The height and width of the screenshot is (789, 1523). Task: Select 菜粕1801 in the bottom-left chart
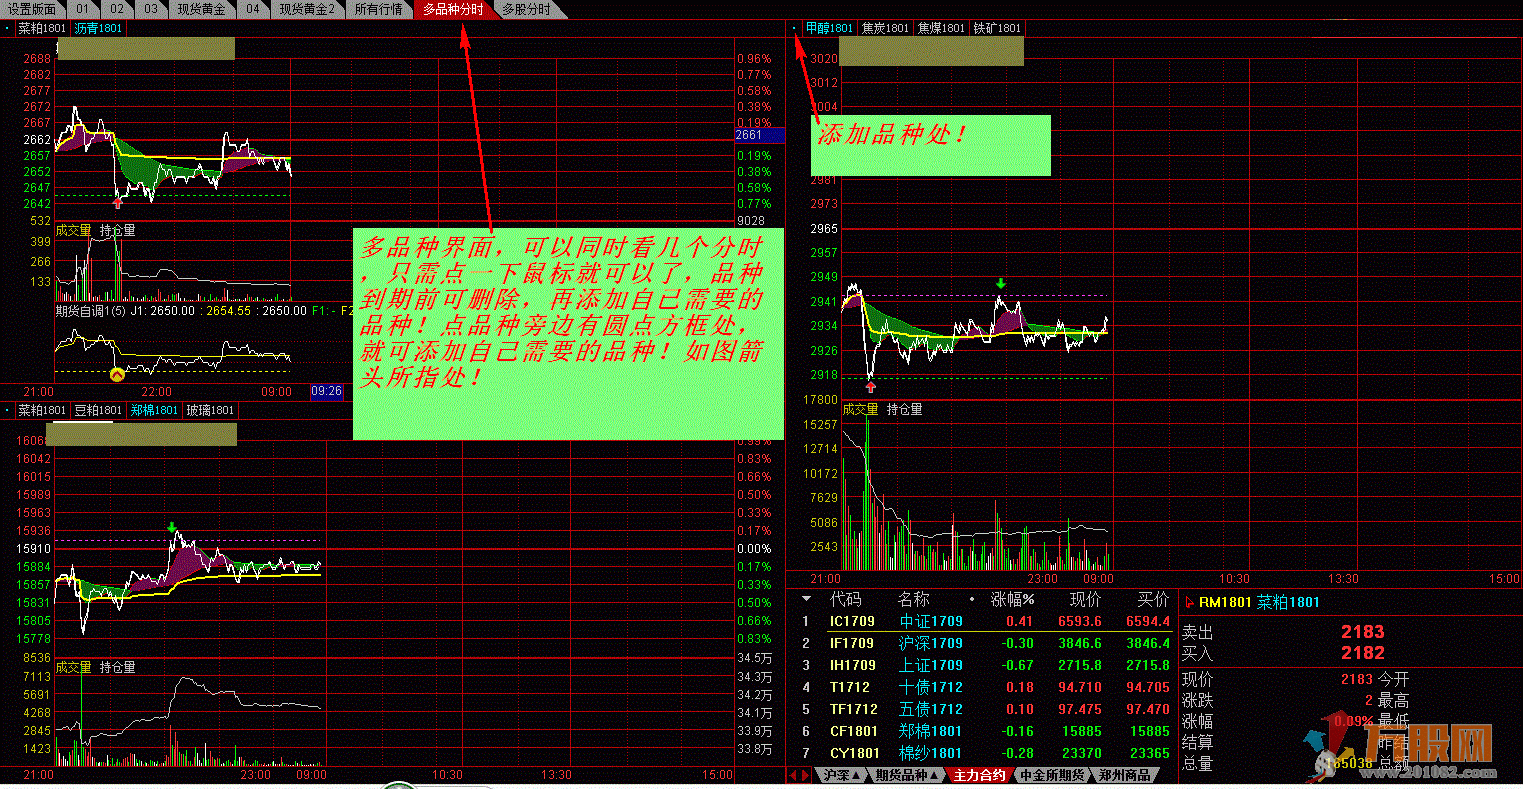point(42,410)
